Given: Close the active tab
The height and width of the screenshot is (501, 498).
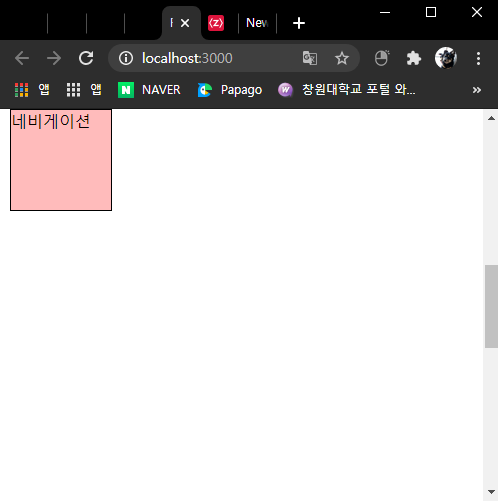Looking at the screenshot, I should [185, 23].
